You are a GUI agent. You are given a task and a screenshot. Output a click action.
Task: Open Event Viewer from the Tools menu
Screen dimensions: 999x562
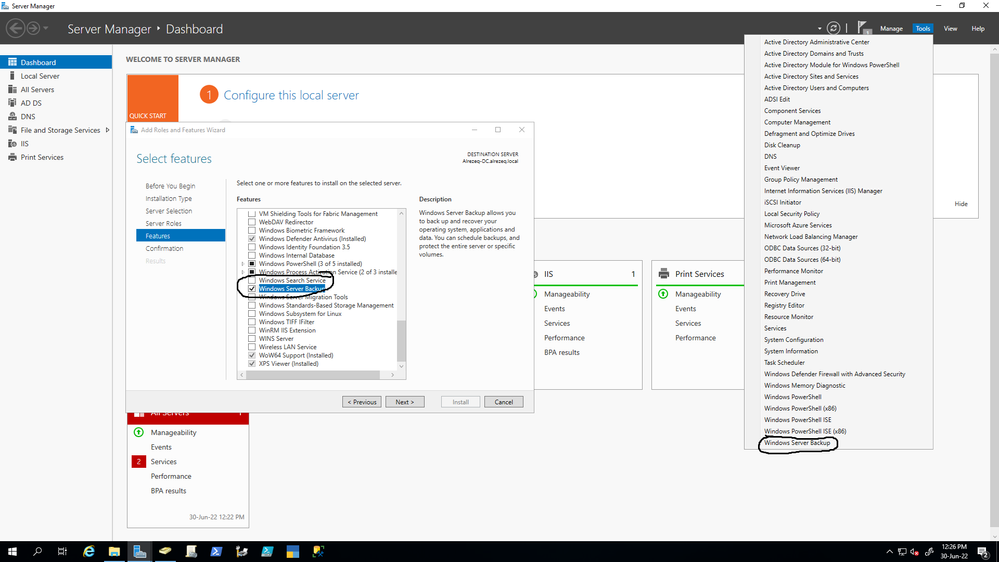(x=782, y=168)
